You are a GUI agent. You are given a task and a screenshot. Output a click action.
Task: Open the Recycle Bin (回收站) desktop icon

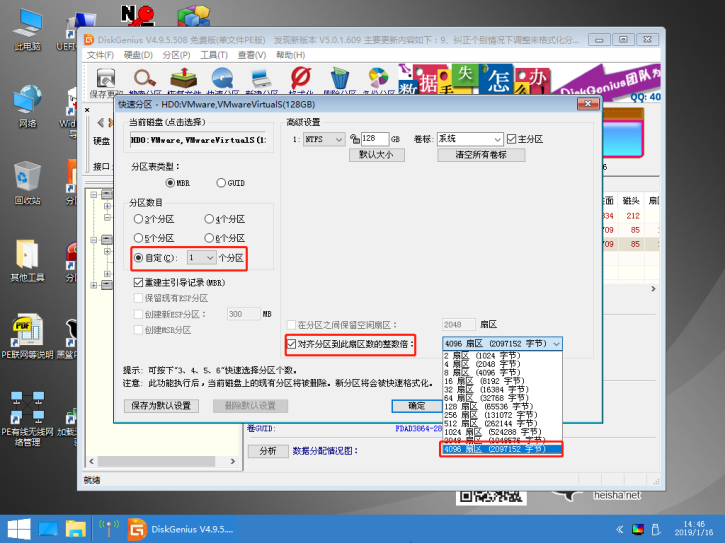[x=27, y=182]
